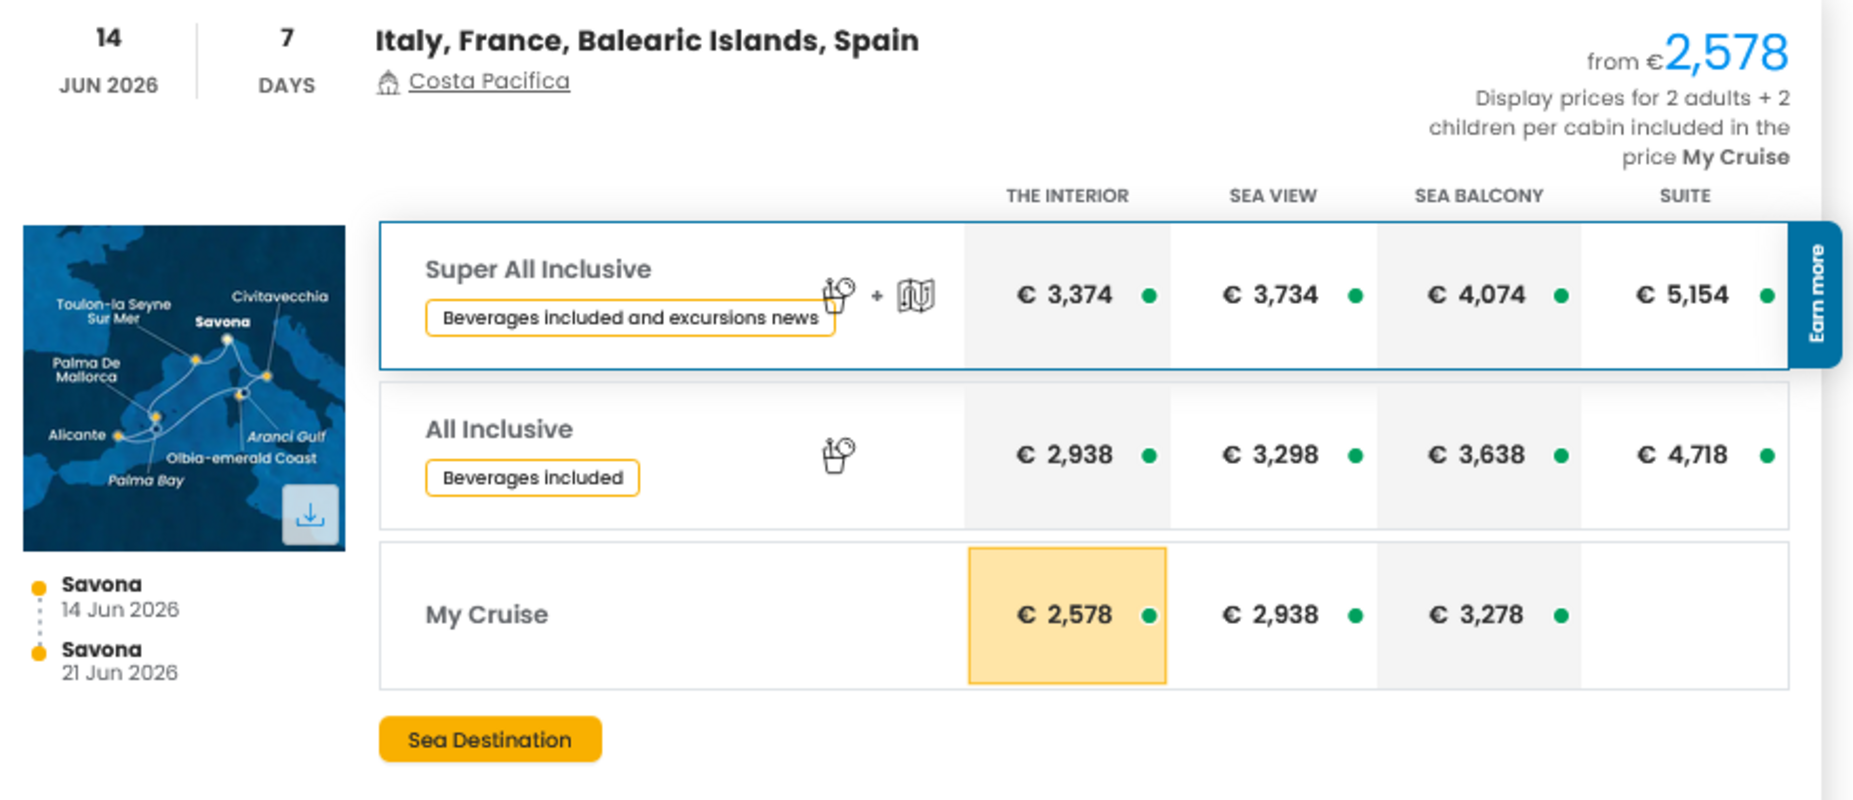Click the Beverages included badge under All Inclusive

coord(532,478)
